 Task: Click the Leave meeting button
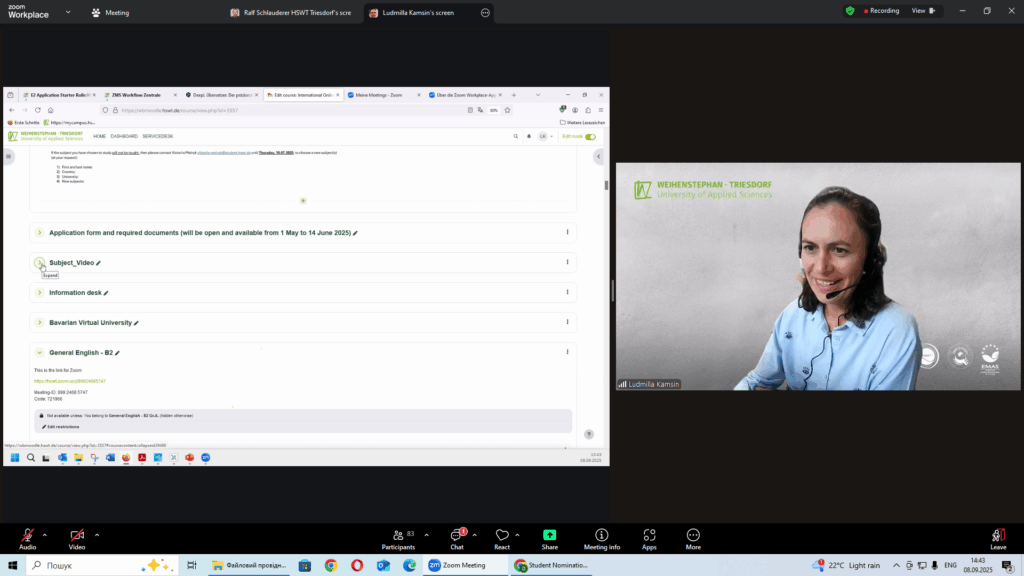997,538
